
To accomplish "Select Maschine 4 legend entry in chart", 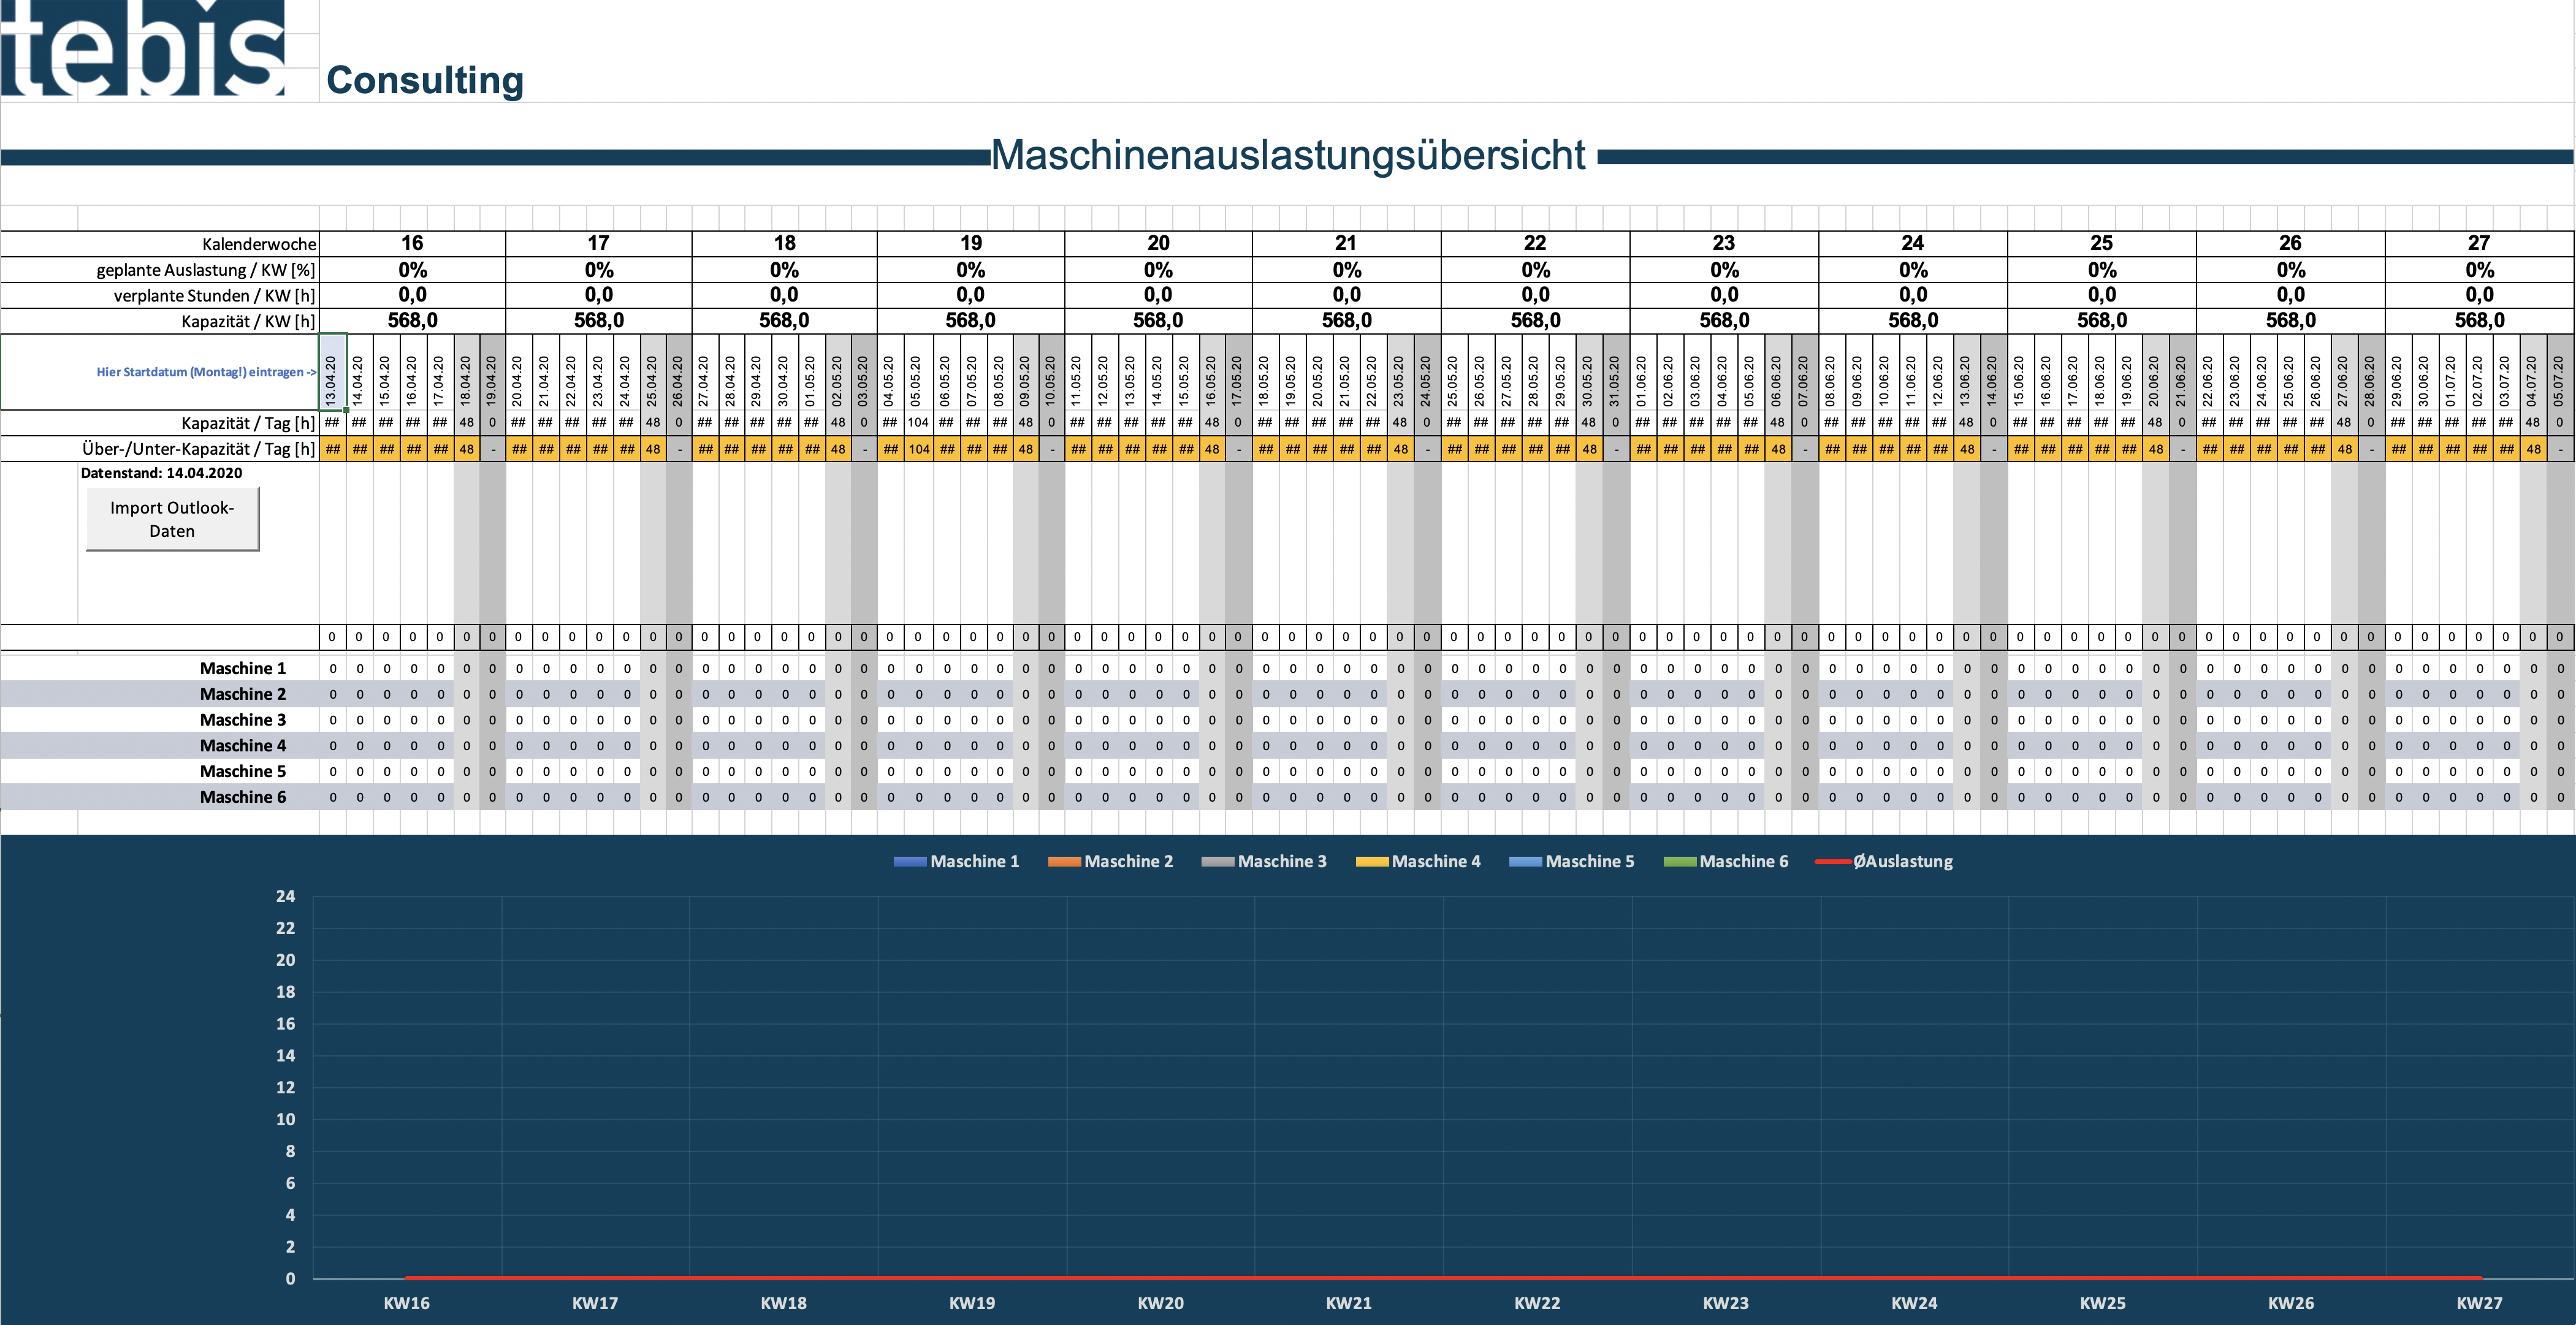I will click(x=1418, y=861).
